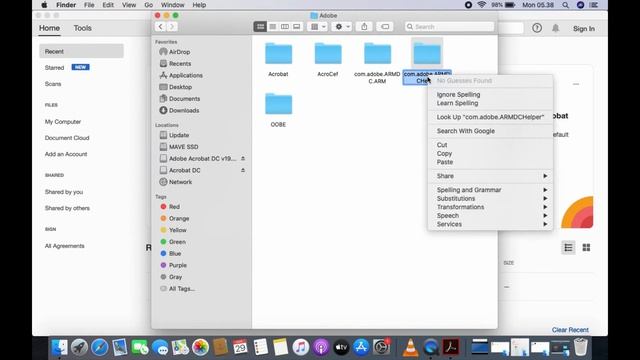This screenshot has width=640, height=360.
Task: Go forward in Finder window
Action: (172, 27)
